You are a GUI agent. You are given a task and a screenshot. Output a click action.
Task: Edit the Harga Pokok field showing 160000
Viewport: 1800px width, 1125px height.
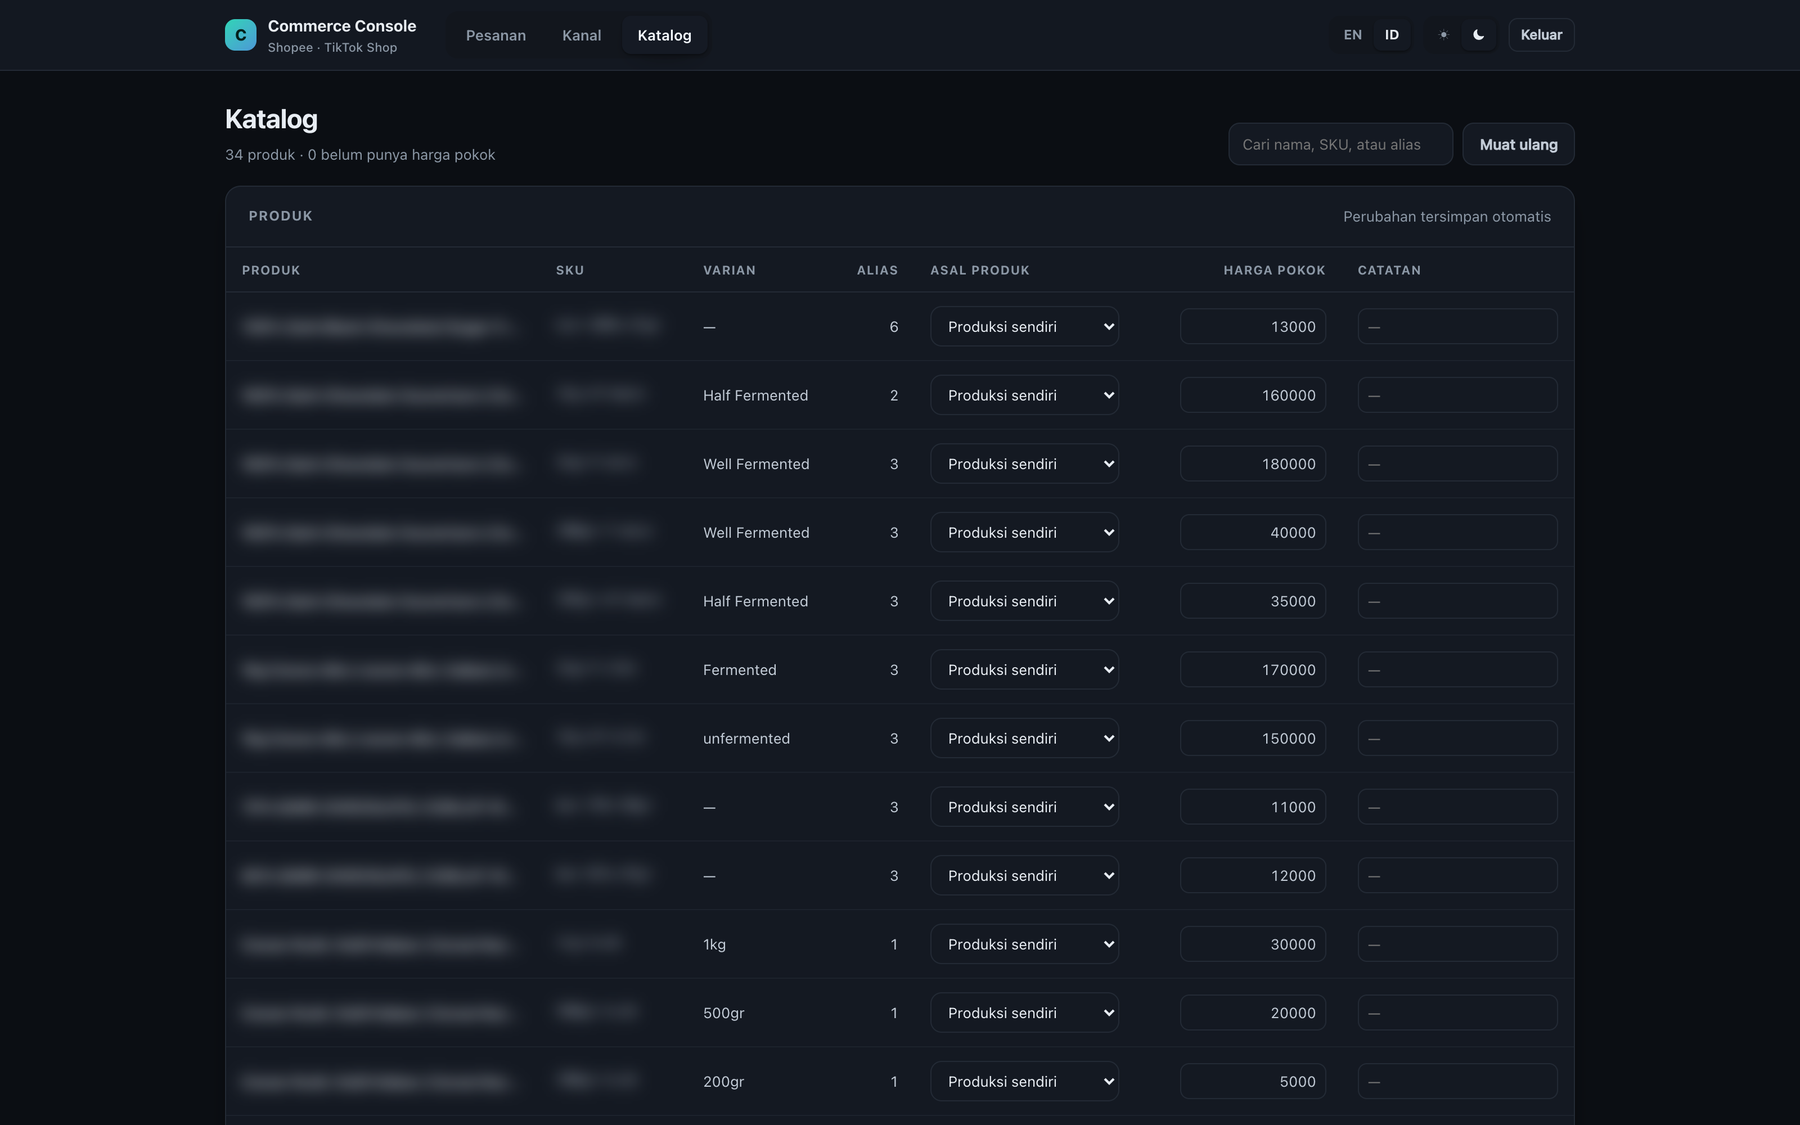pos(1253,395)
